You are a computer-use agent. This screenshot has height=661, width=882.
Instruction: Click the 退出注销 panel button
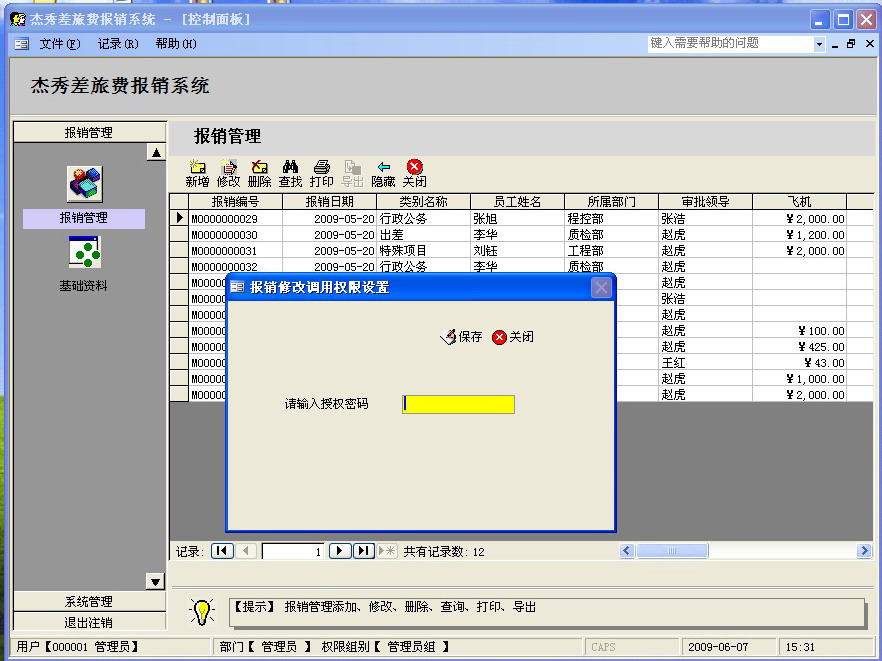[x=89, y=622]
